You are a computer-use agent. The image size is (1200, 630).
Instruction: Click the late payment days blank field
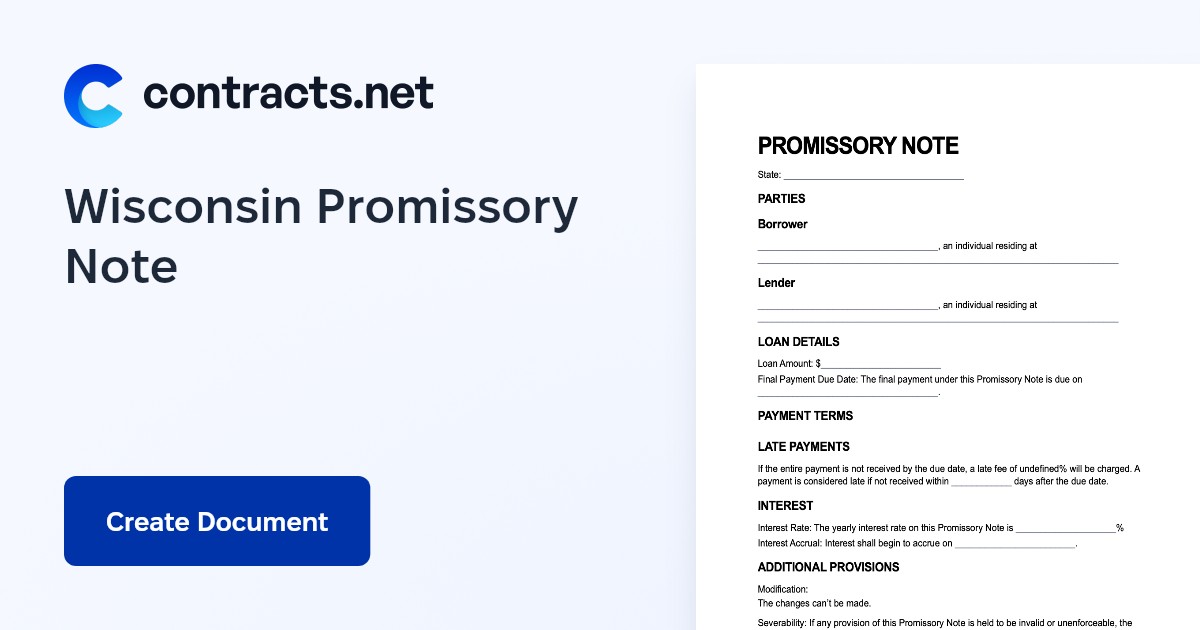(981, 483)
